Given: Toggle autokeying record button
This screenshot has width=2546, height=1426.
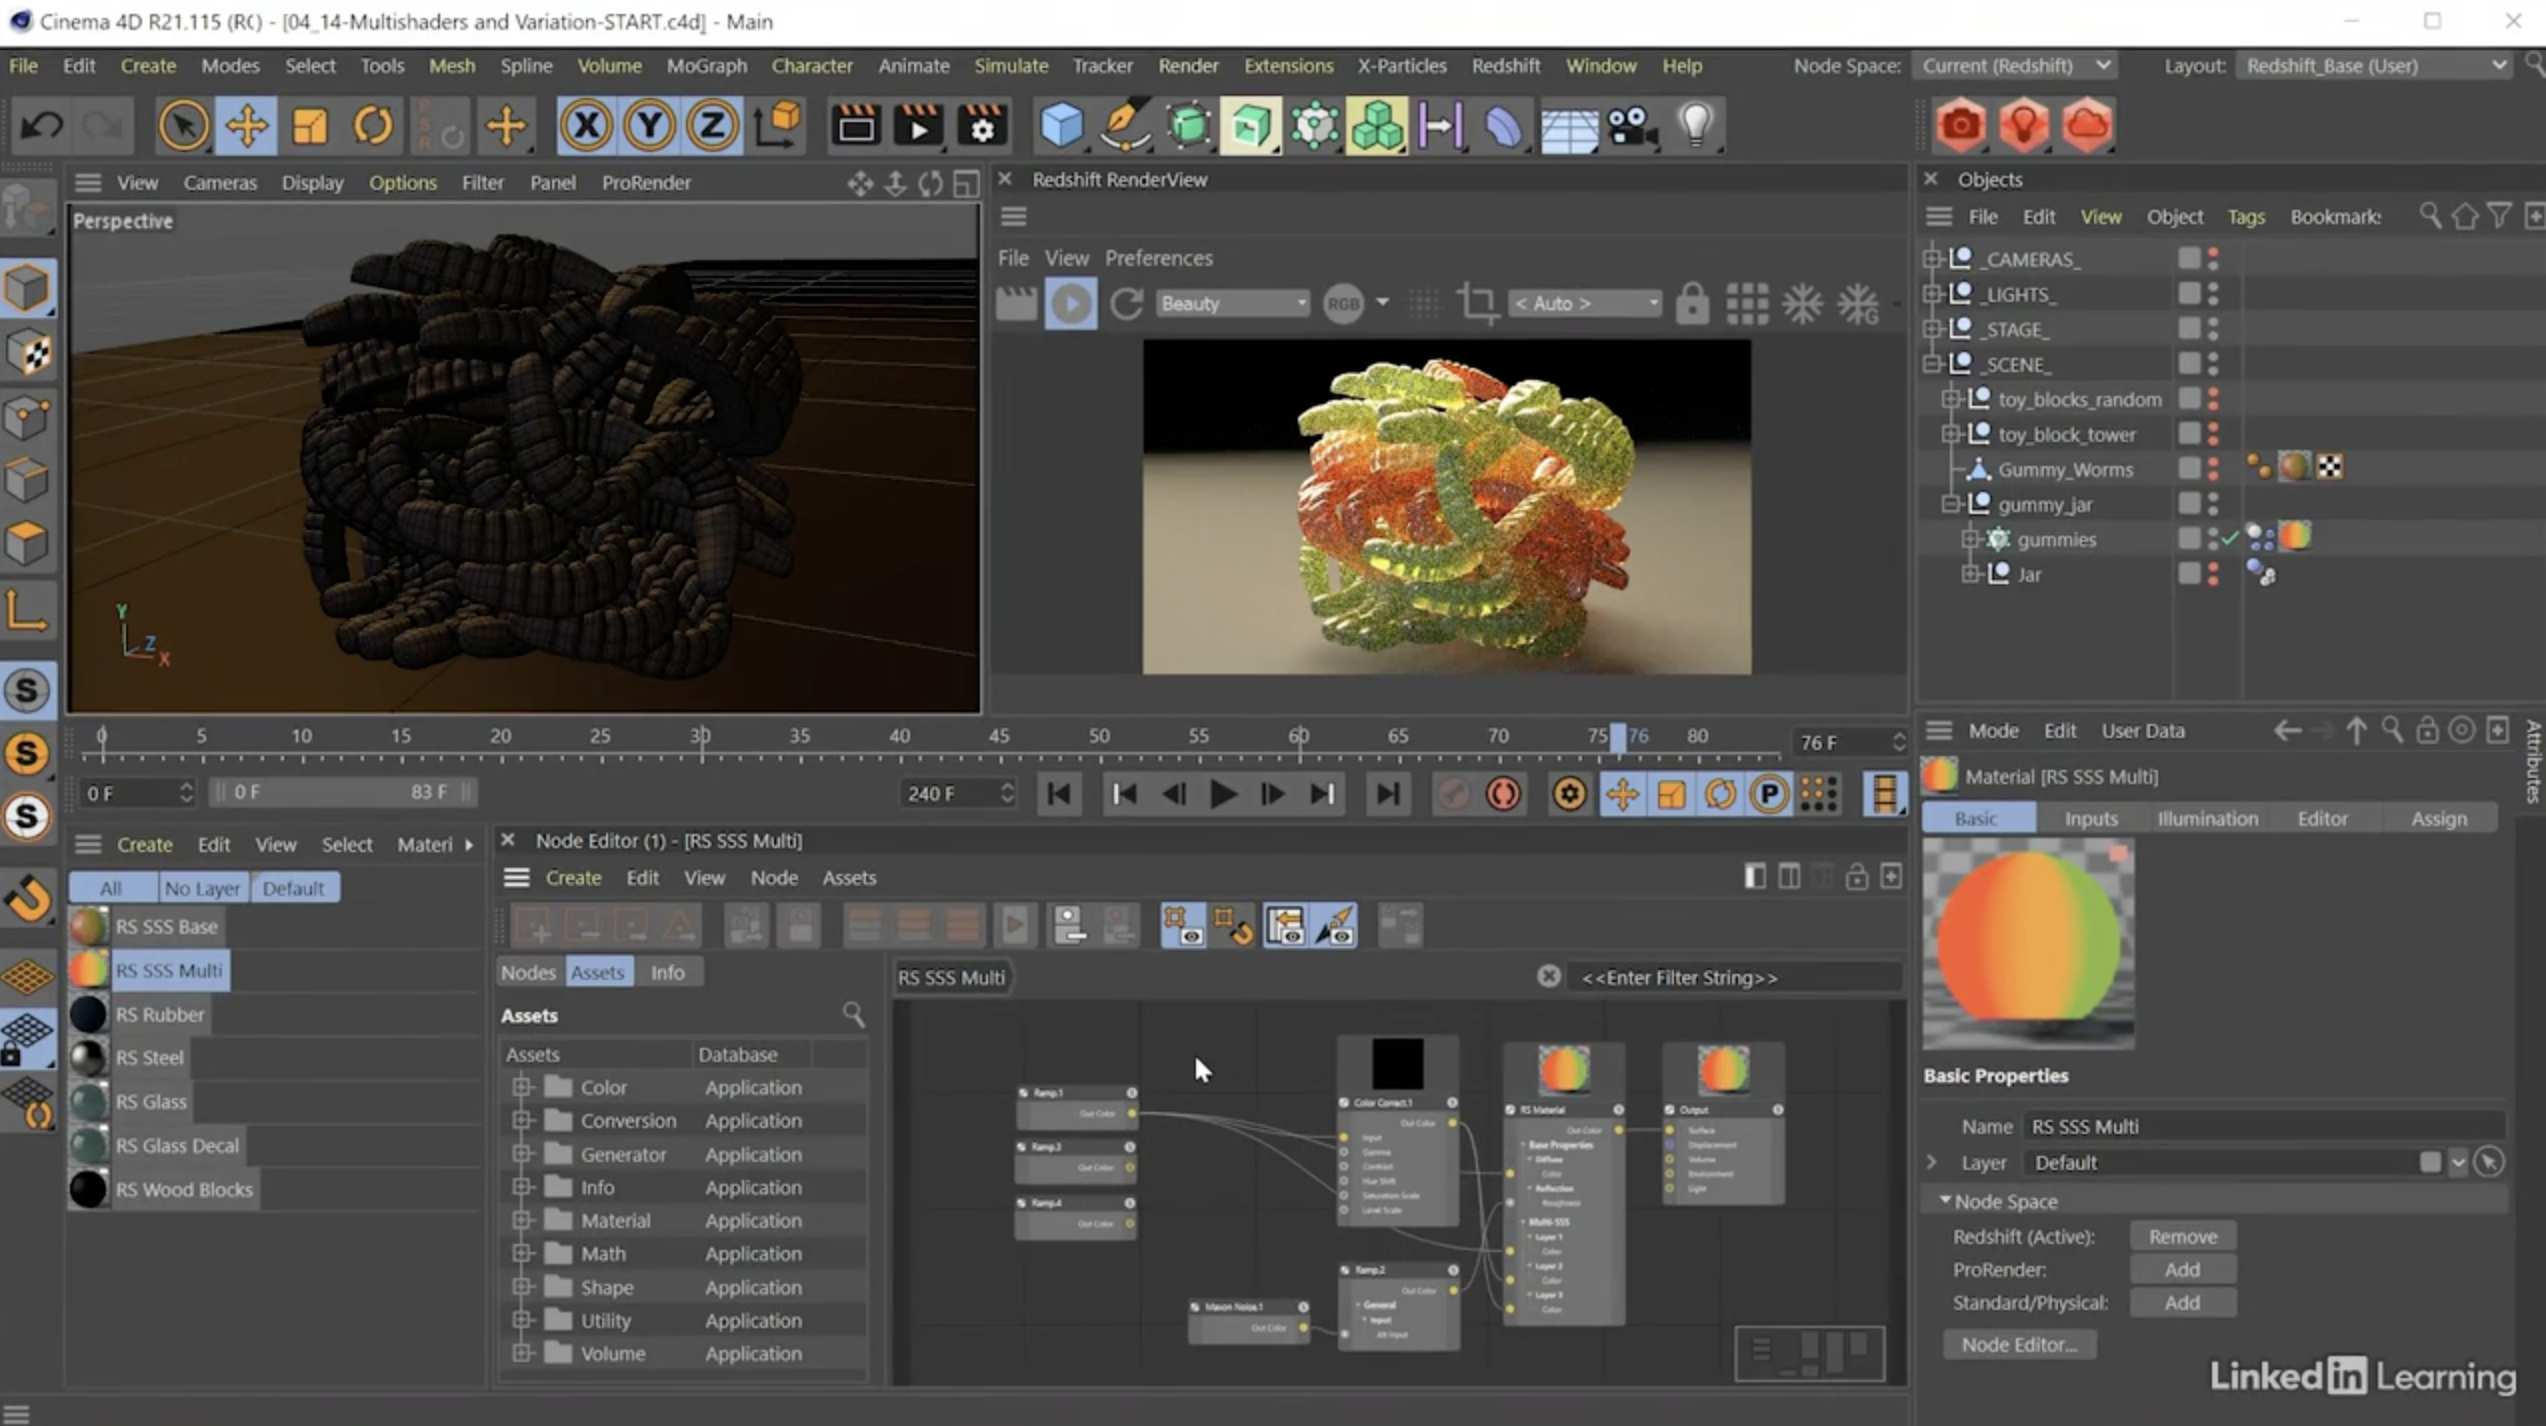Looking at the screenshot, I should click(x=1503, y=794).
